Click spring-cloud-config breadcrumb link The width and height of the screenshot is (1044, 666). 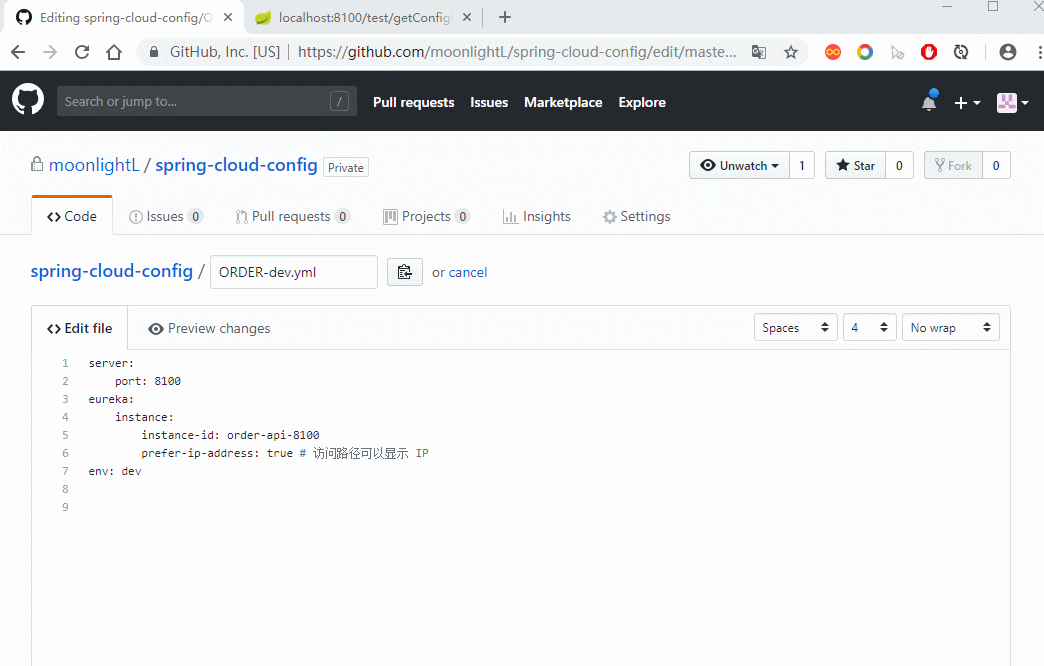112,271
